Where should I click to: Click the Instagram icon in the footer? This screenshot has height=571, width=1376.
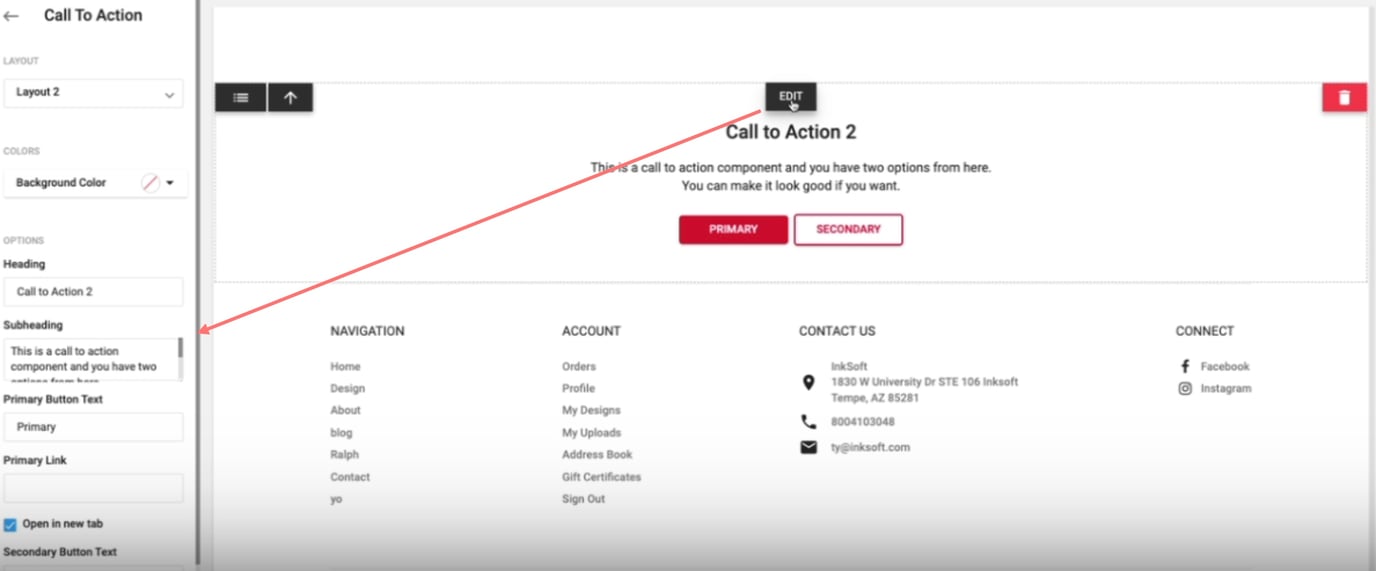[x=1185, y=388]
